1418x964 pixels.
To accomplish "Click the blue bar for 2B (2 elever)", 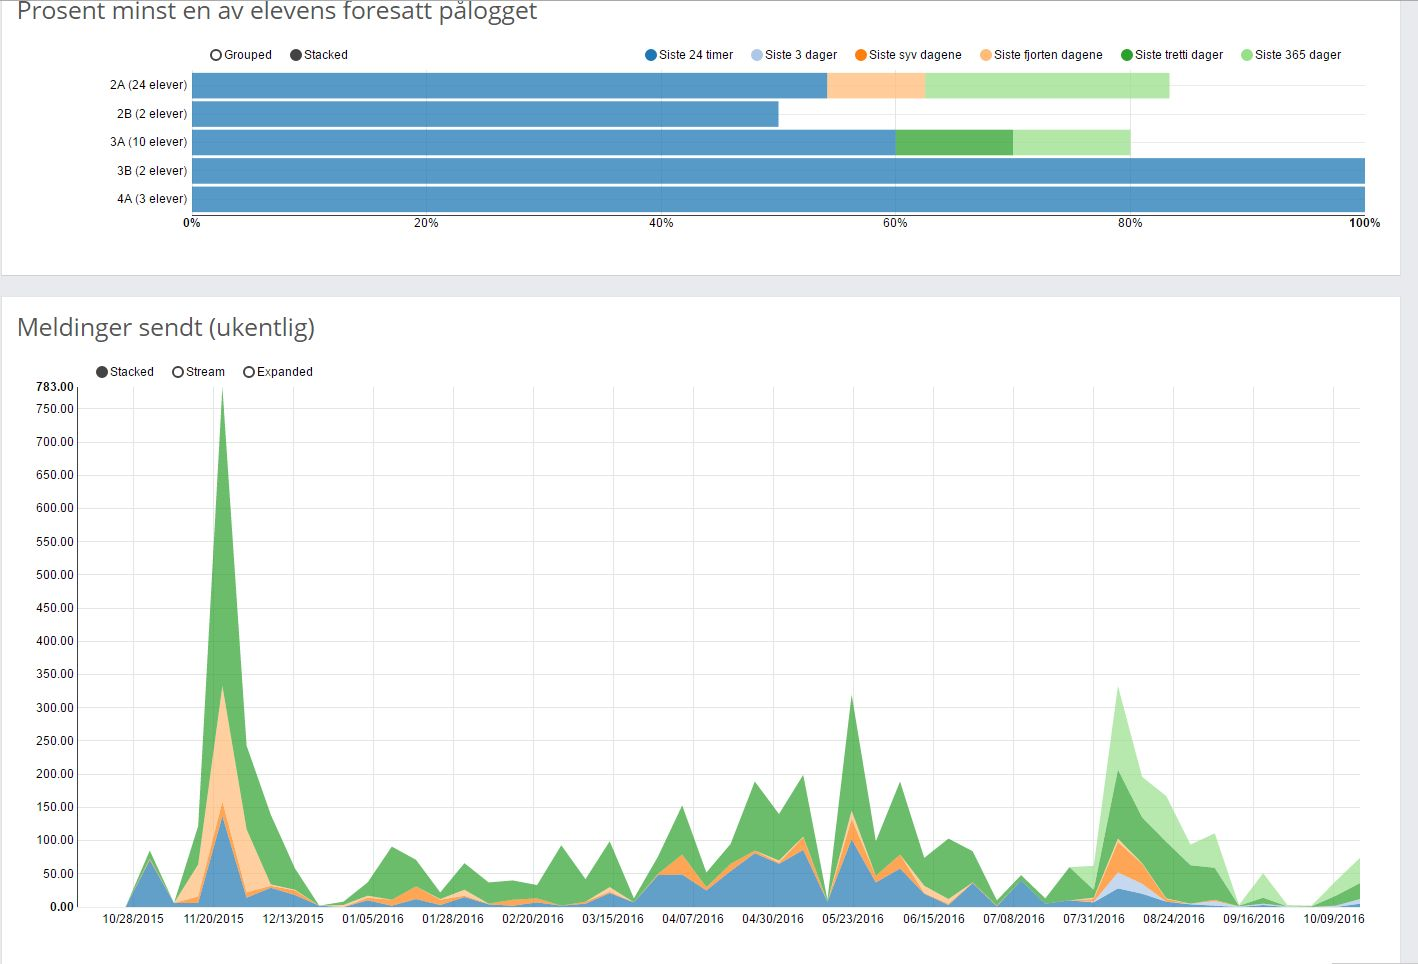I will [x=485, y=114].
